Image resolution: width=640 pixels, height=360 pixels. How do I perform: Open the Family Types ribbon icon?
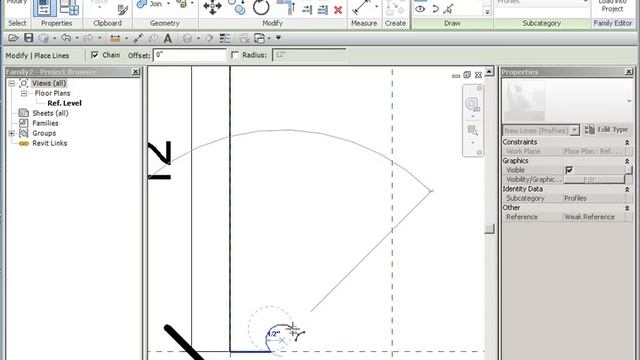click(x=69, y=7)
